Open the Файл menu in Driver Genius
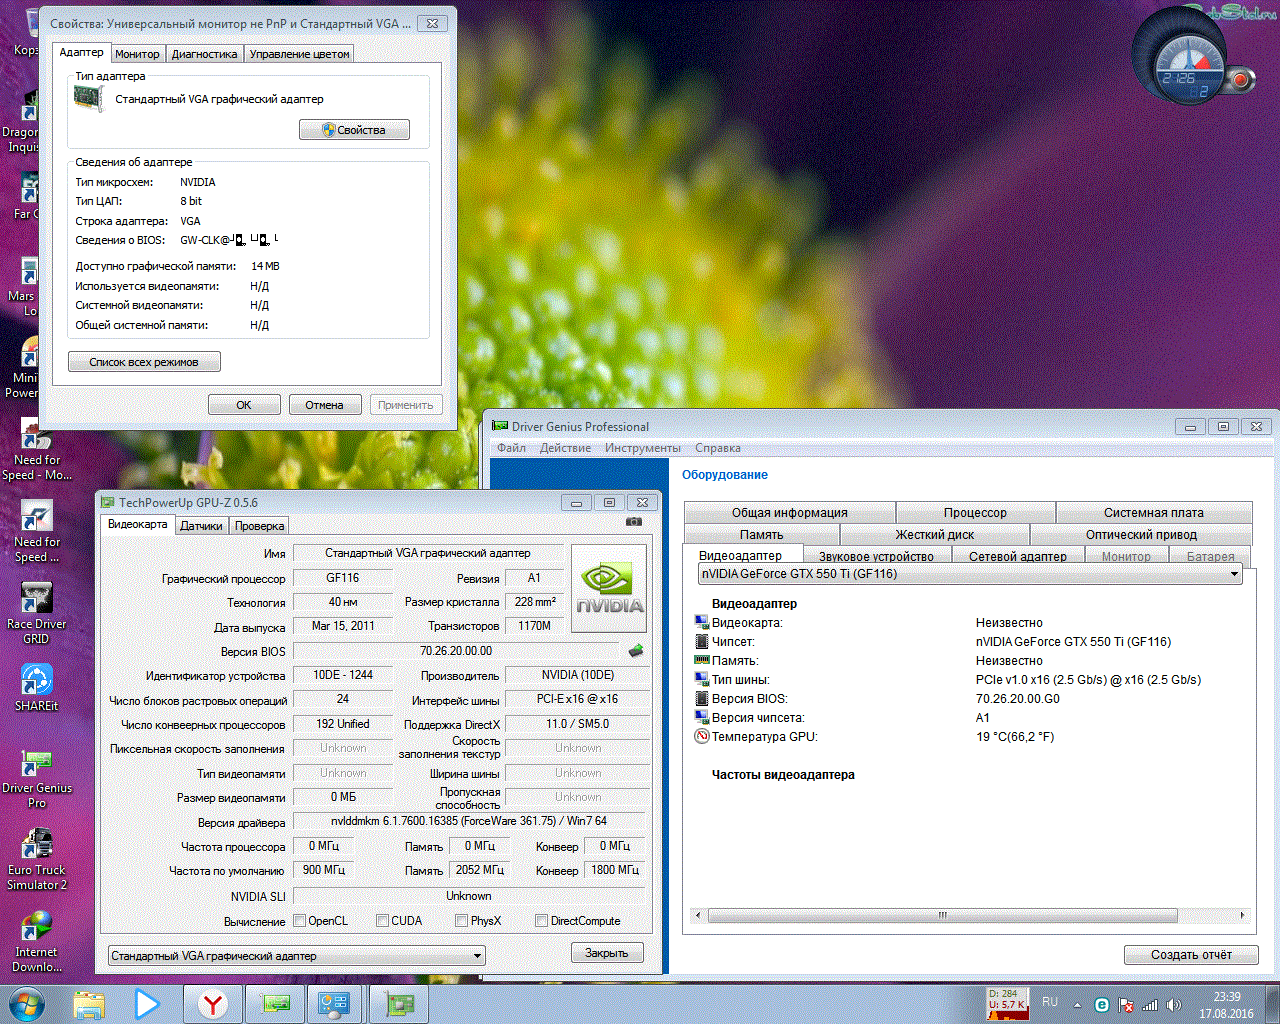 click(511, 448)
